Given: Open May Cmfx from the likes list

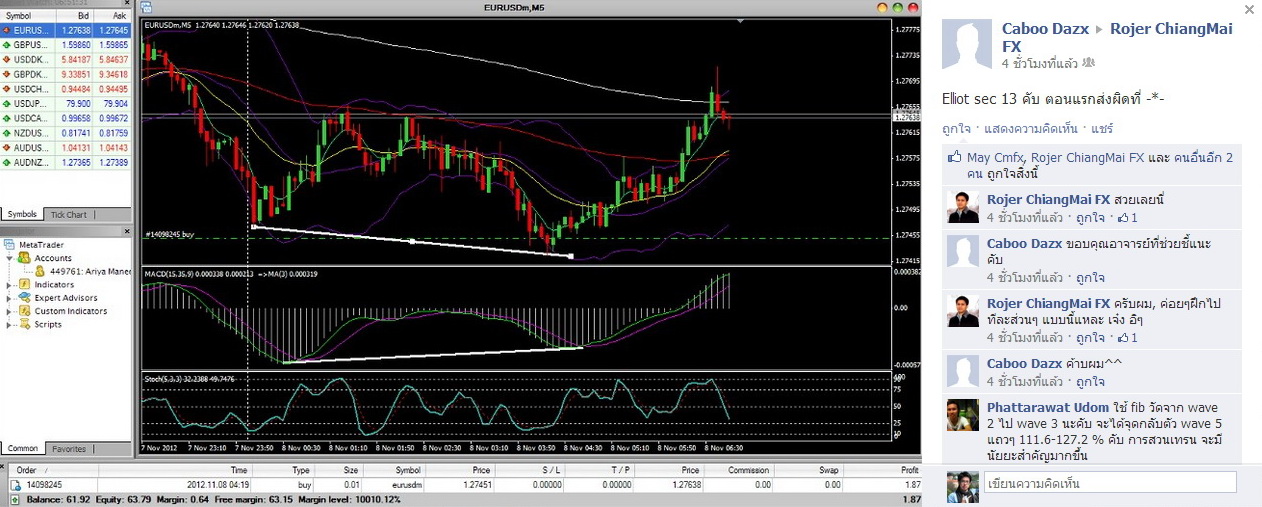Looking at the screenshot, I should 995,157.
